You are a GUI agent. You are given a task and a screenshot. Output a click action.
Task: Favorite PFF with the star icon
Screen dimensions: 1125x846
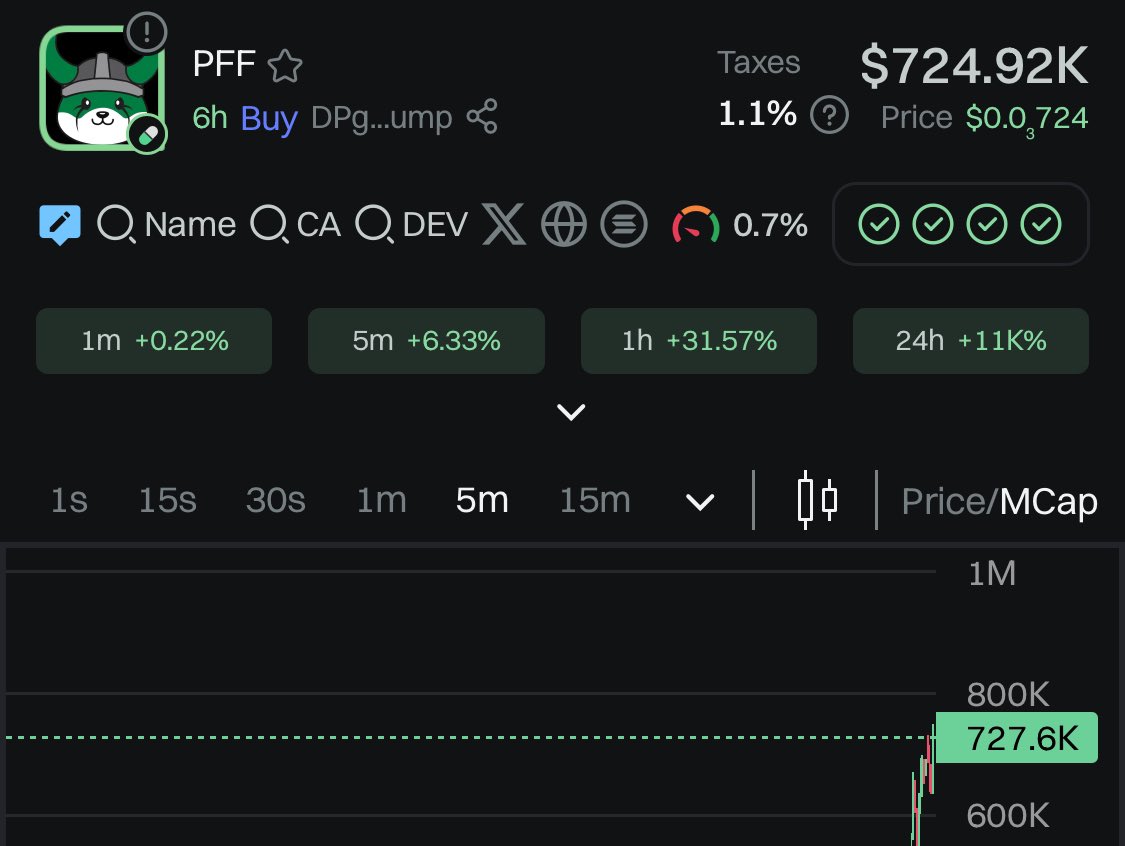(285, 66)
